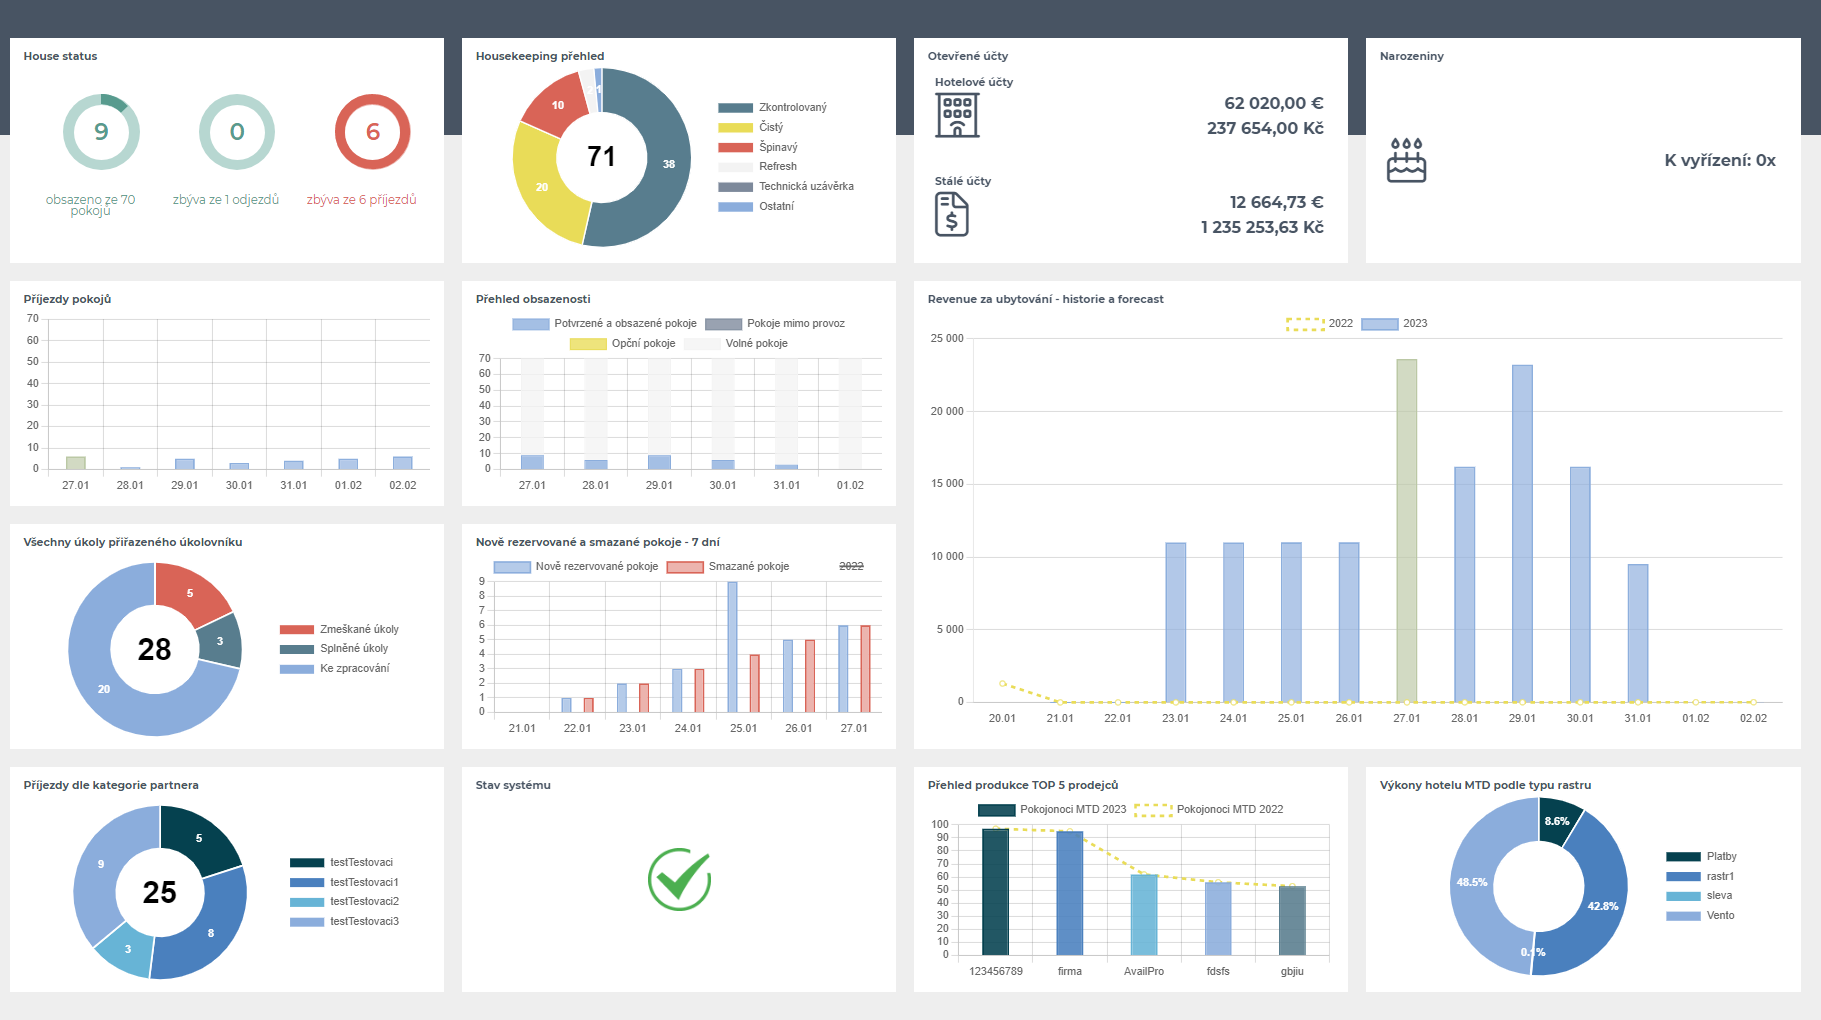Toggle Zkontrolovaný legend in Housekeeping chart
This screenshot has height=1020, width=1821.
[x=772, y=107]
